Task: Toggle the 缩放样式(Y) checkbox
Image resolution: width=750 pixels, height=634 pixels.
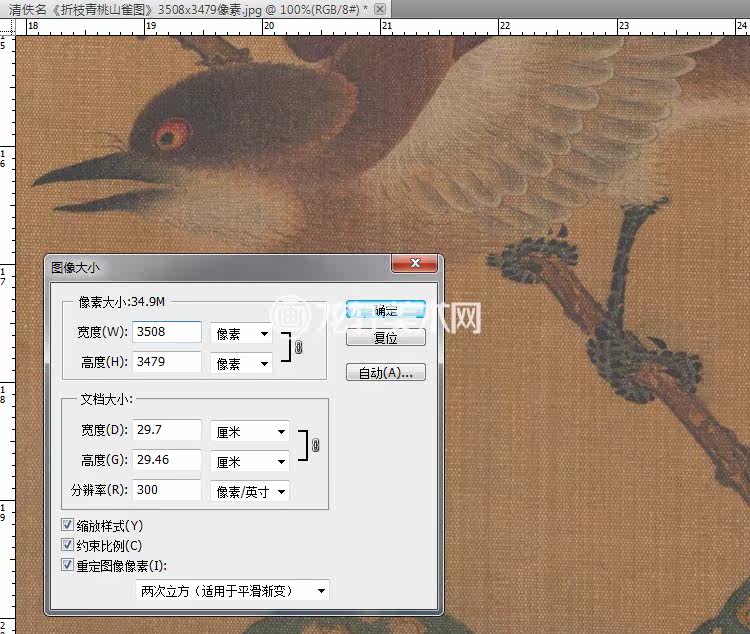Action: (x=67, y=524)
